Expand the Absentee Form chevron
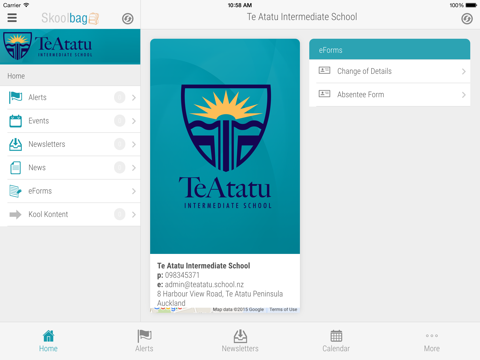Image resolution: width=480 pixels, height=360 pixels. click(464, 95)
